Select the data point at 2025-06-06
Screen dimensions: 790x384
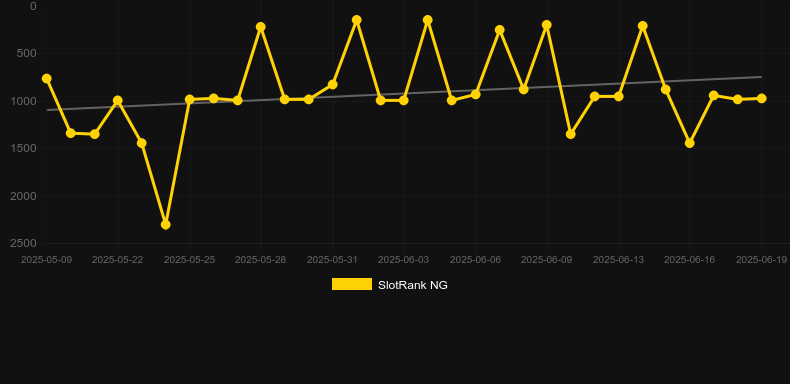[x=476, y=94]
